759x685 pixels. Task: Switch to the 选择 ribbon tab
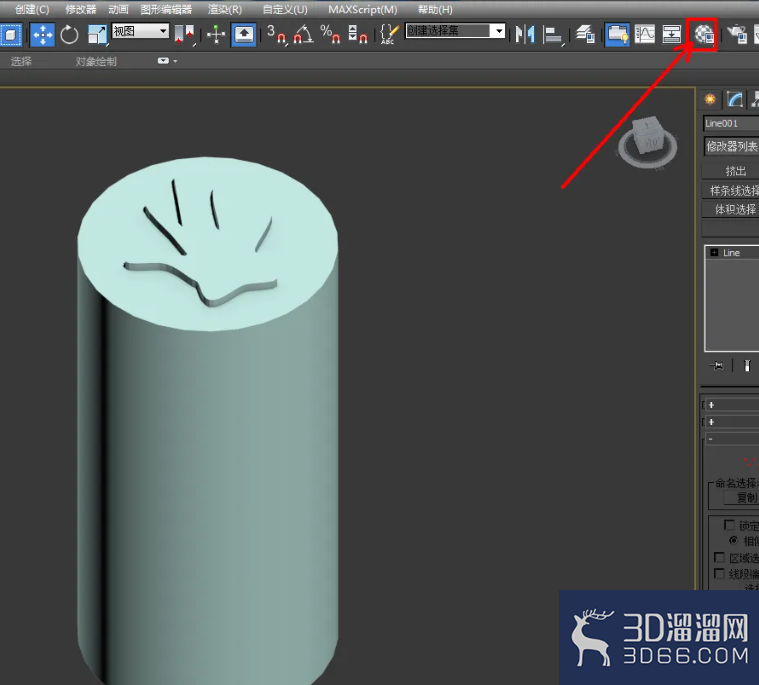point(21,61)
